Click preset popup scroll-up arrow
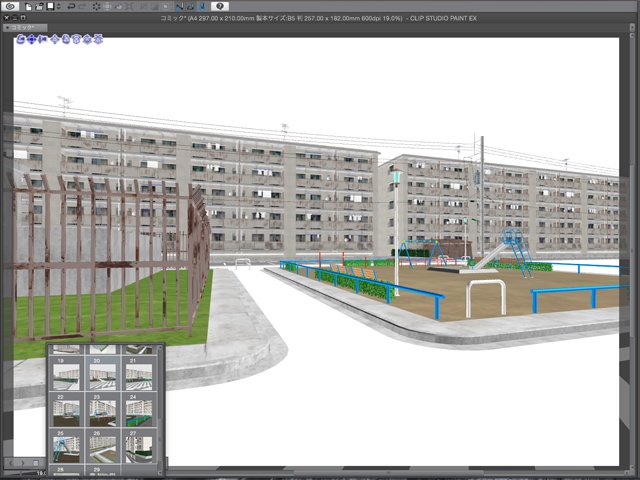This screenshot has height=480, width=640. 160,348
